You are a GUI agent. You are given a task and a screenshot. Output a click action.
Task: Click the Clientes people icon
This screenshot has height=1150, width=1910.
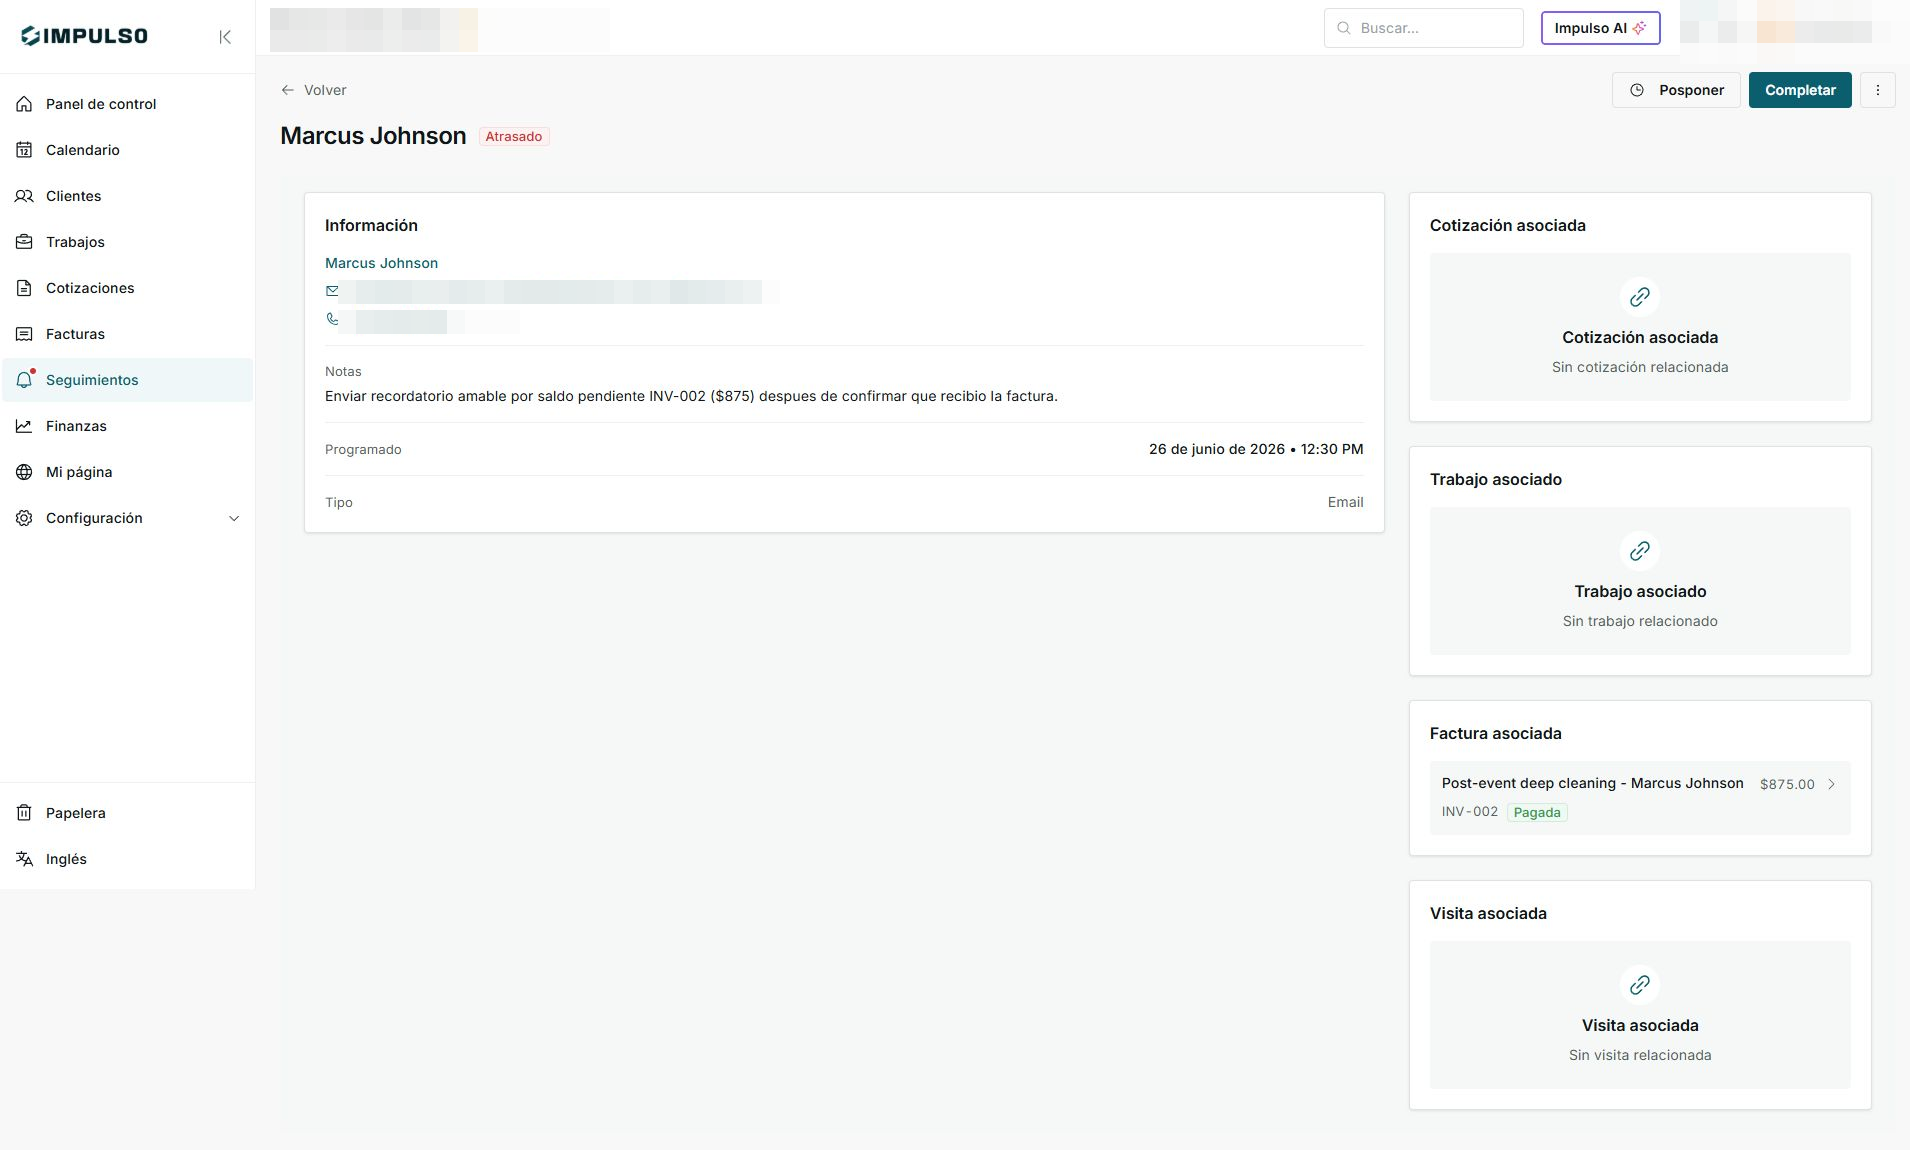point(24,196)
